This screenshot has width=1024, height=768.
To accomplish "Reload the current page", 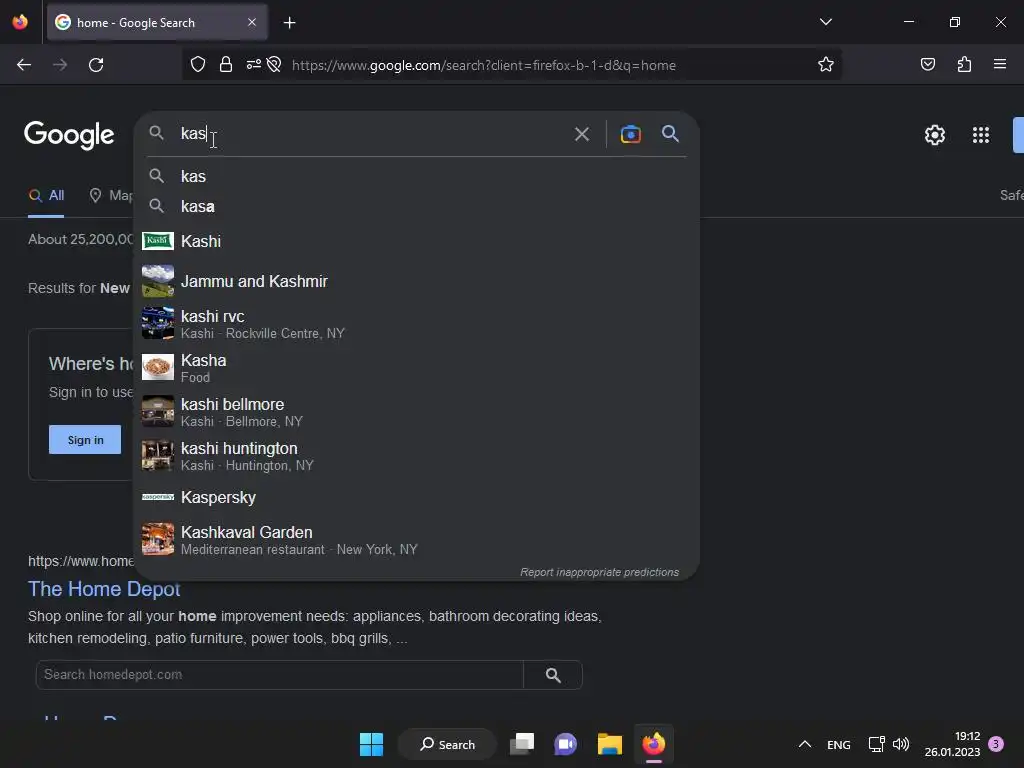I will click(96, 65).
